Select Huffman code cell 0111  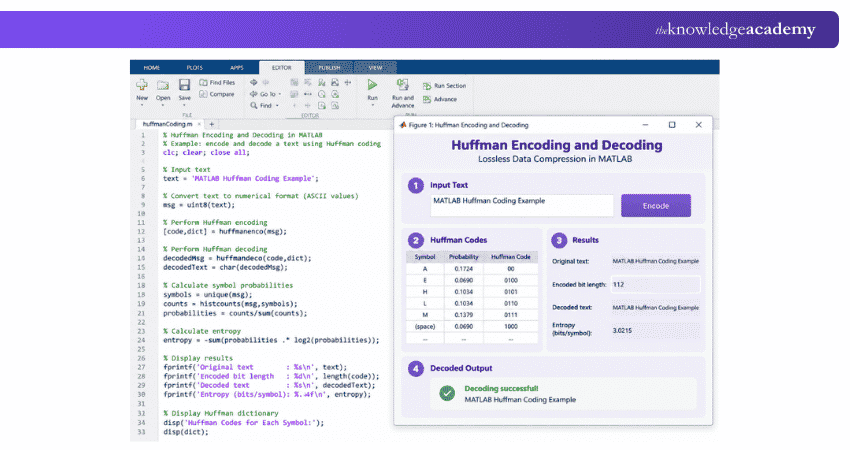pos(511,314)
